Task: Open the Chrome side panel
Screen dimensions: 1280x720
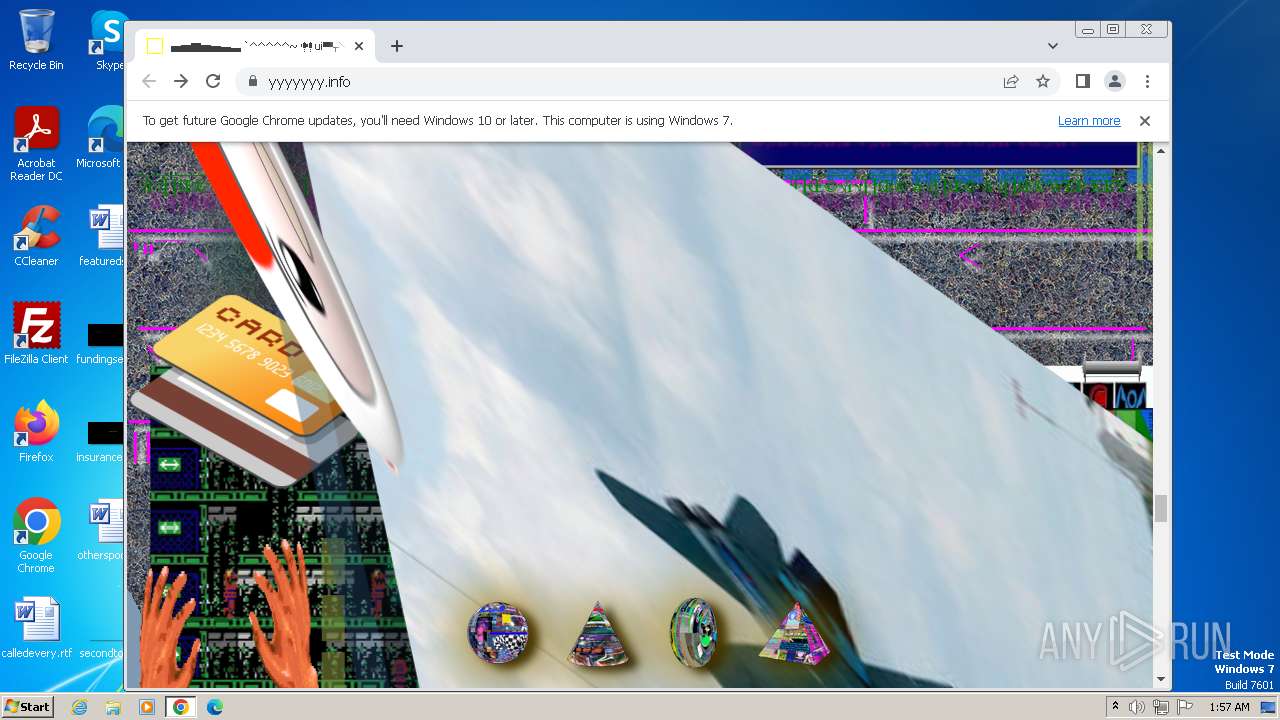Action: [x=1082, y=82]
